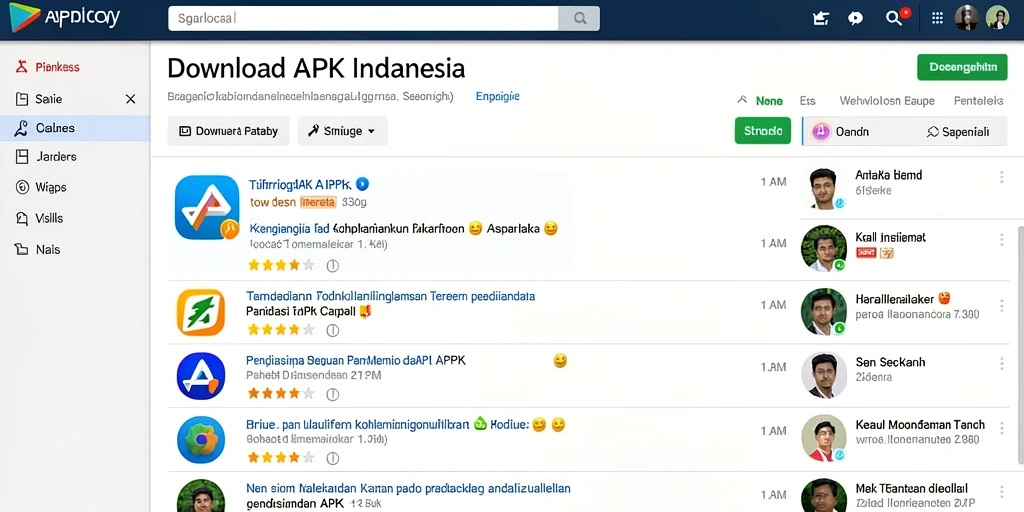Open Keaul Moondaman Tanch avatar
Viewport: 1024px width, 512px height.
coord(824,438)
